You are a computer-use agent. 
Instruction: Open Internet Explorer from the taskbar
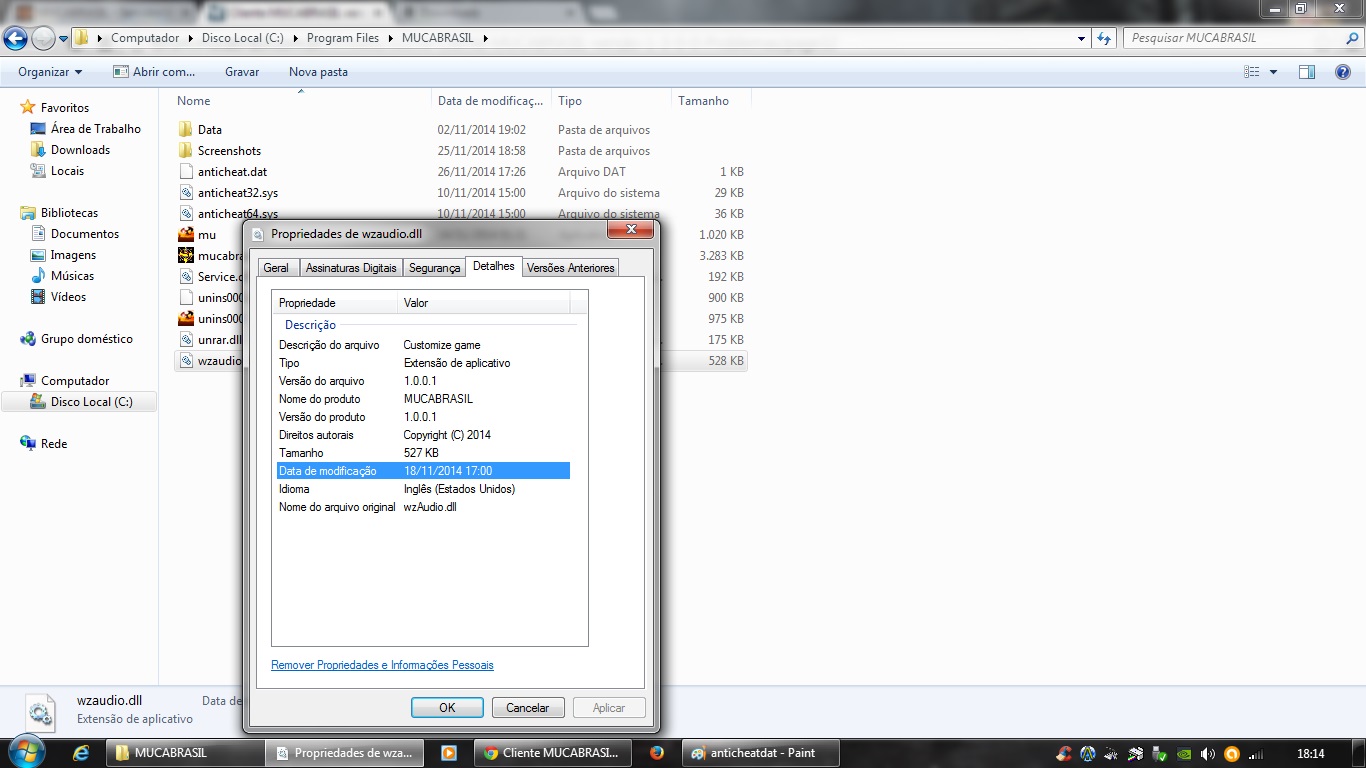click(82, 753)
